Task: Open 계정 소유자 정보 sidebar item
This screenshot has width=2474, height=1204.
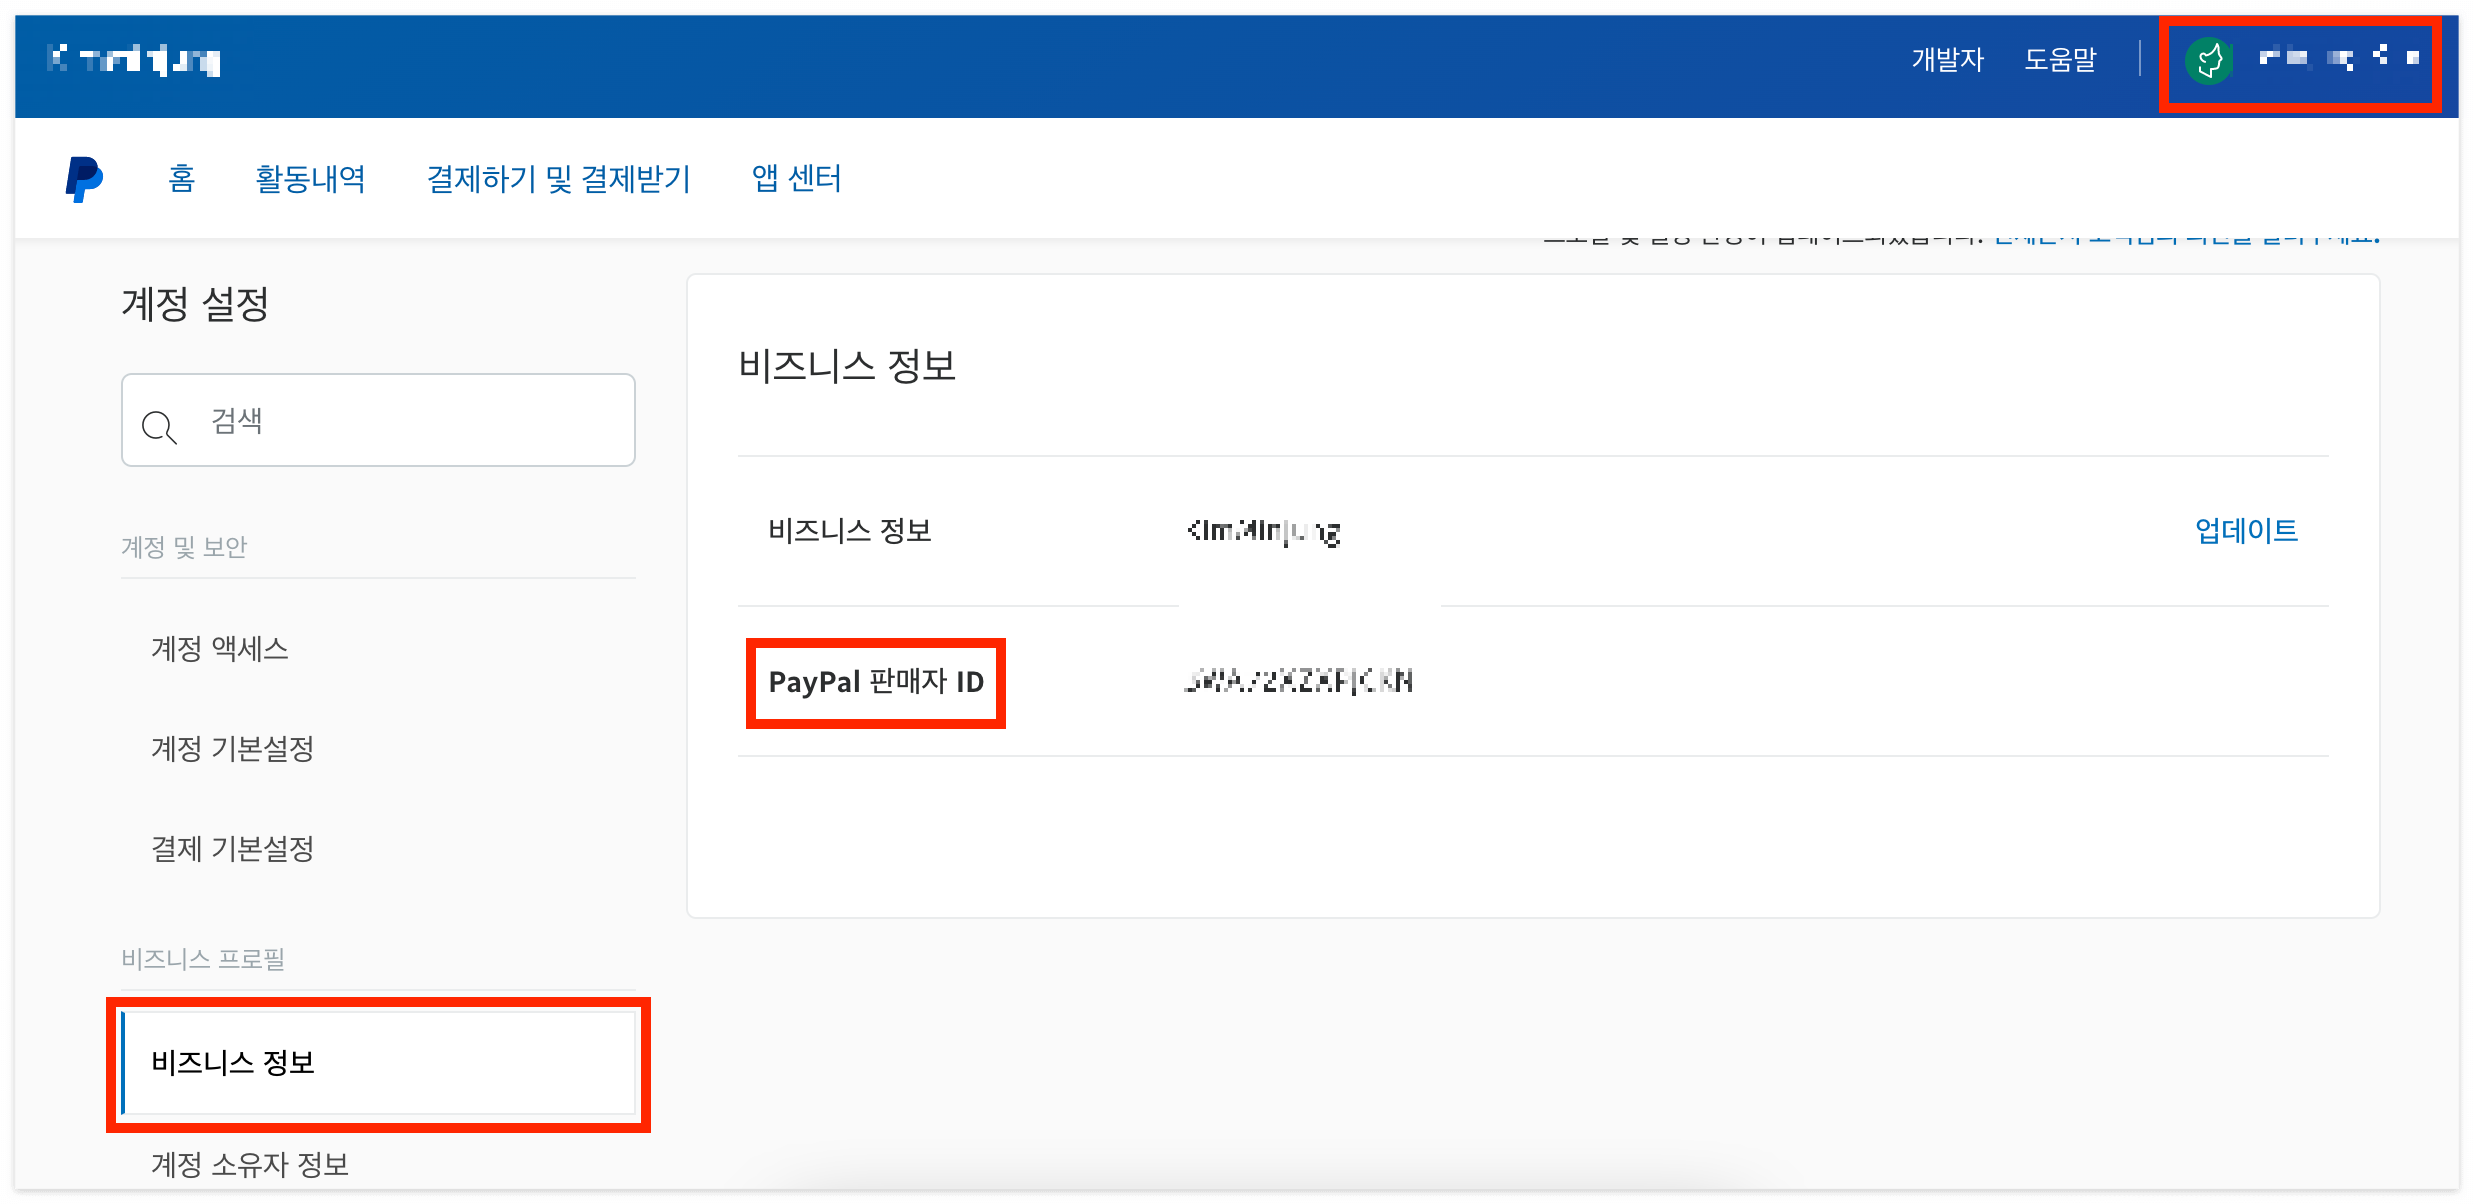Action: point(250,1164)
